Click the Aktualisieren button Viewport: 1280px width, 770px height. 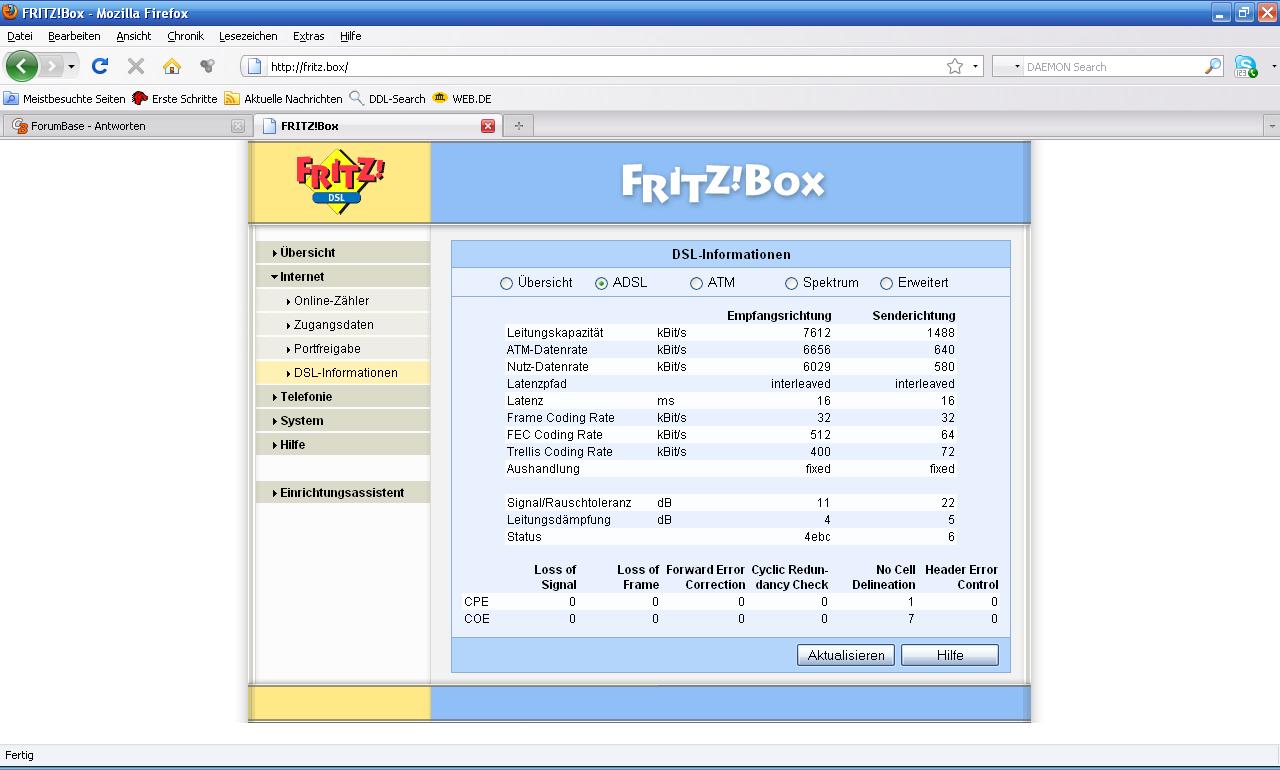(846, 655)
